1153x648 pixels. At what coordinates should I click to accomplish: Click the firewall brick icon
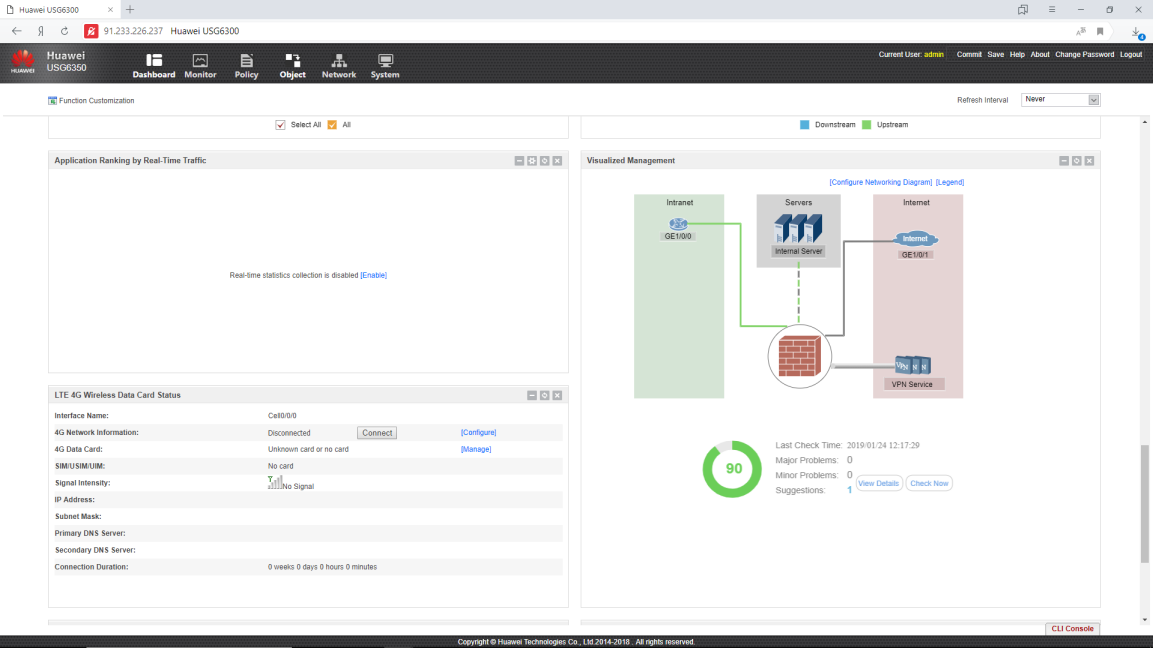[x=799, y=357]
